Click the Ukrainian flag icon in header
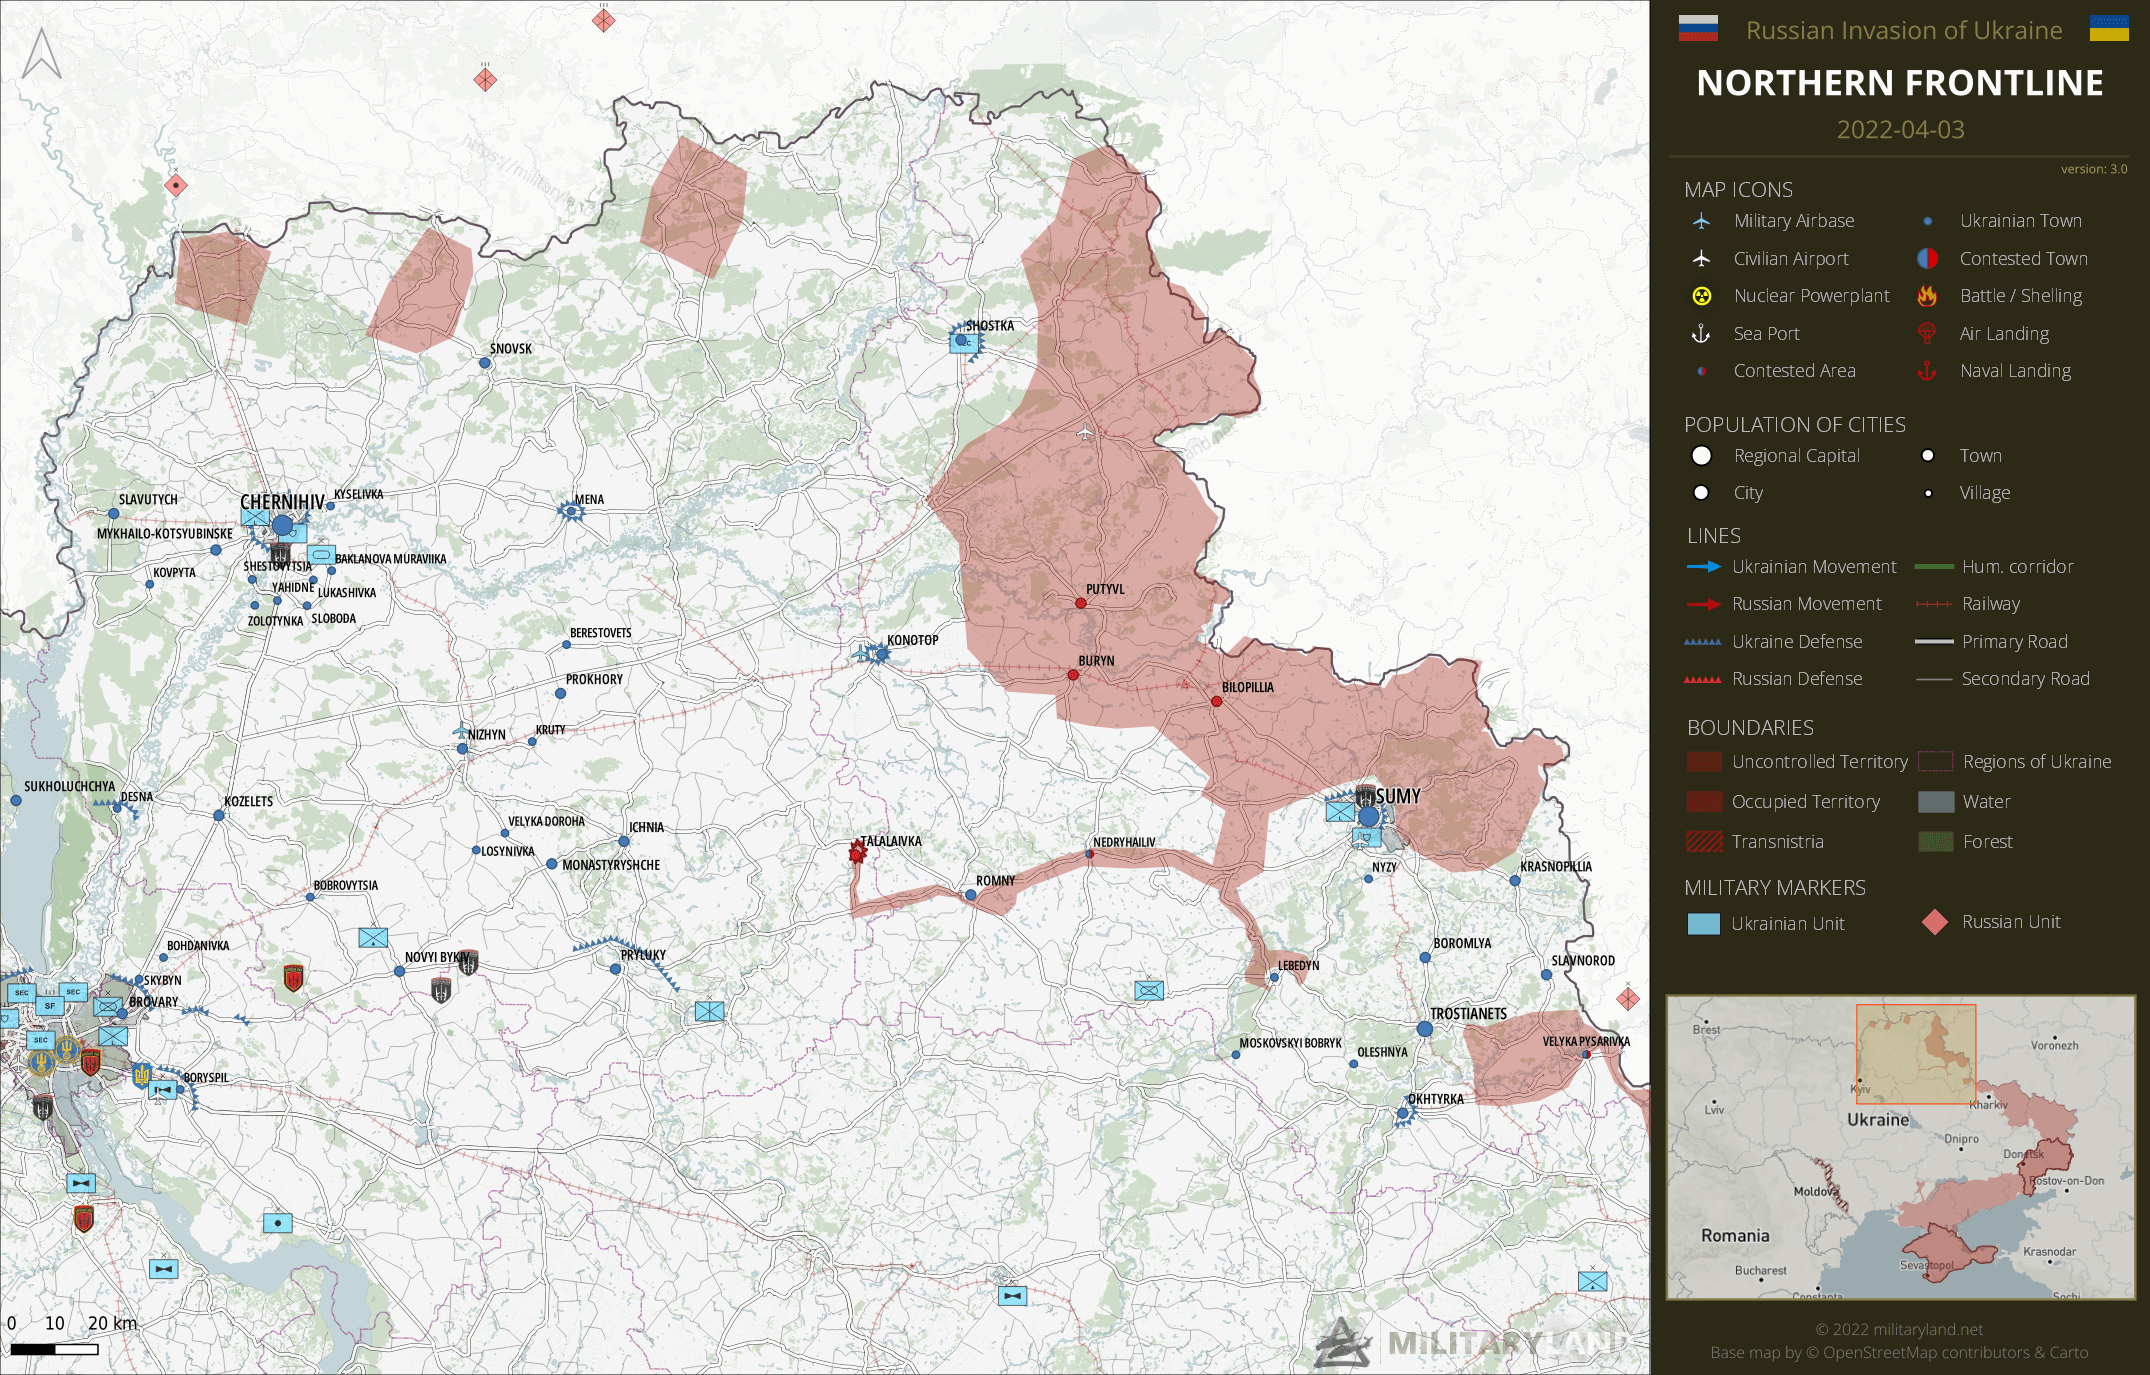2150x1375 pixels. (2109, 28)
